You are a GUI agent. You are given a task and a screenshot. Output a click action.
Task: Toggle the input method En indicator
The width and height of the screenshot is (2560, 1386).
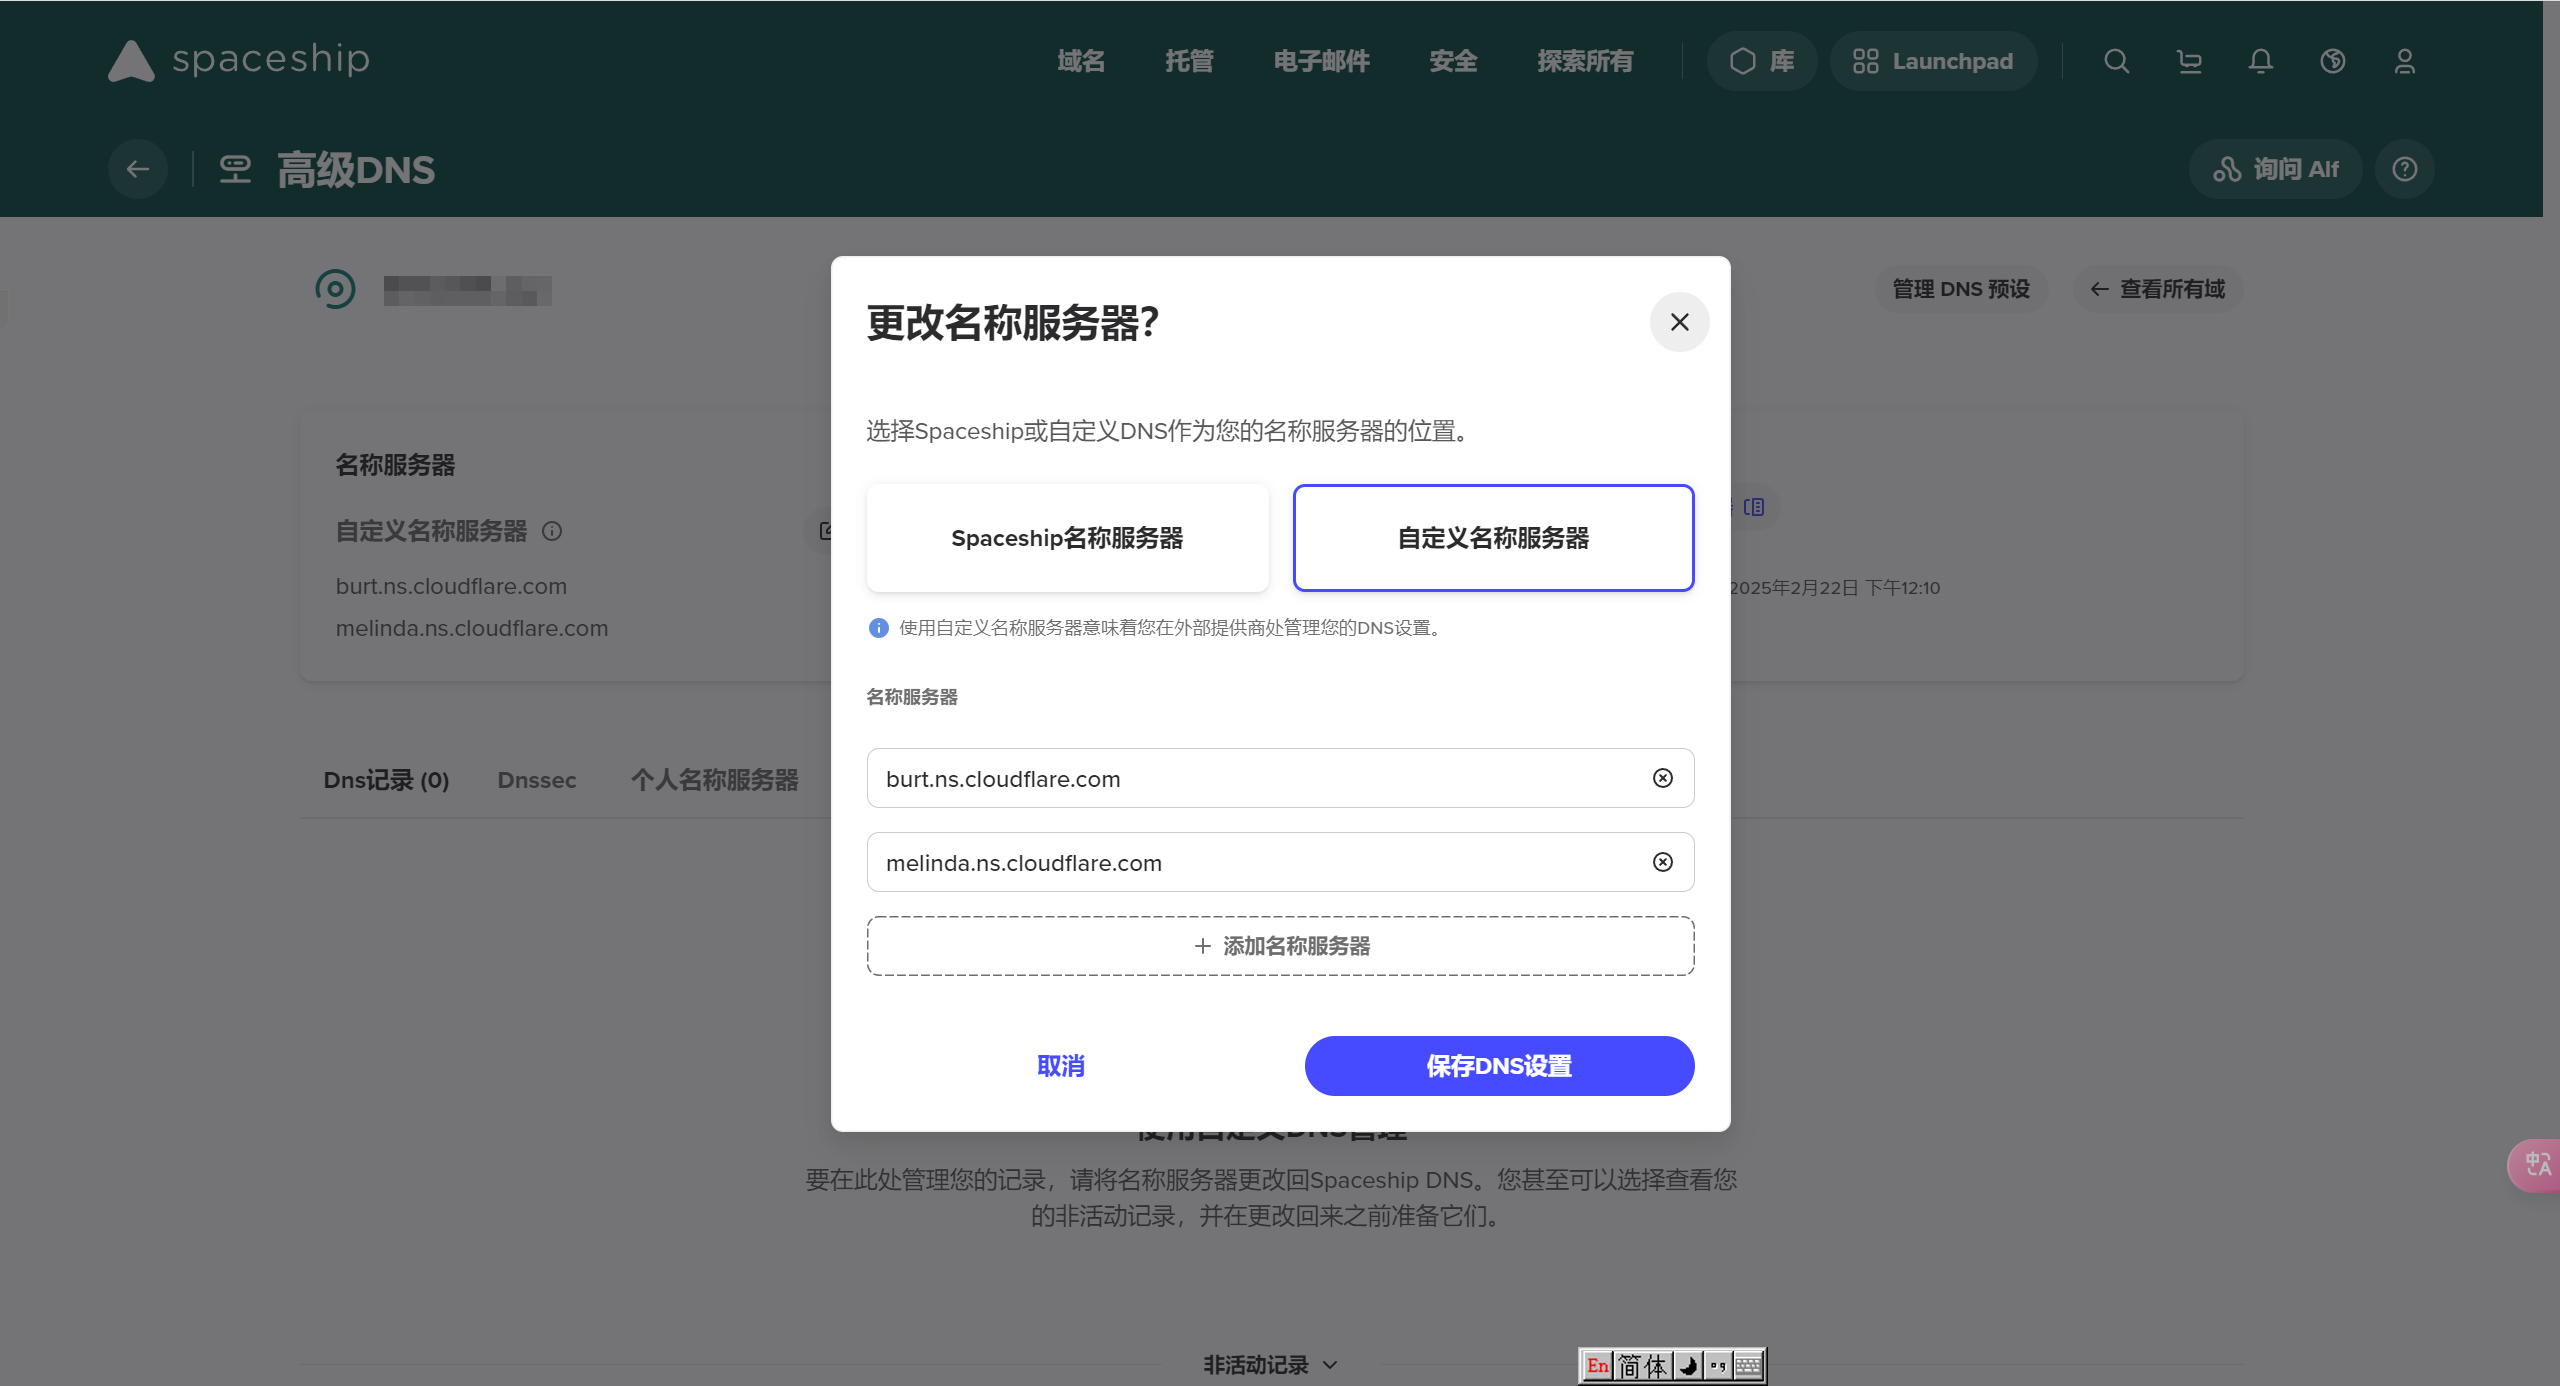pyautogui.click(x=1597, y=1365)
